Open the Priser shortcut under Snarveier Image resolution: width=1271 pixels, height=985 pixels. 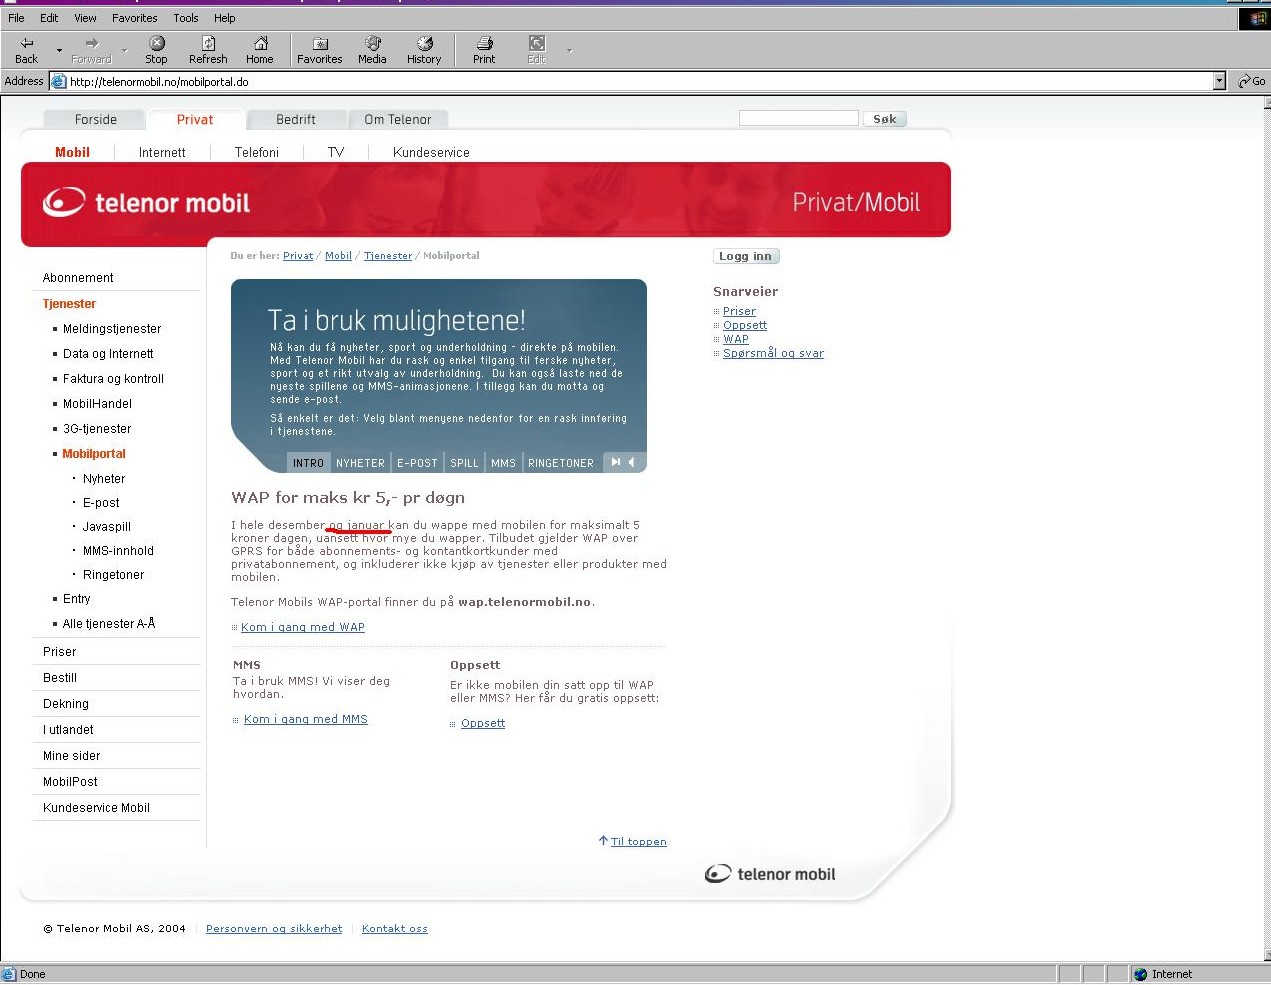[739, 311]
